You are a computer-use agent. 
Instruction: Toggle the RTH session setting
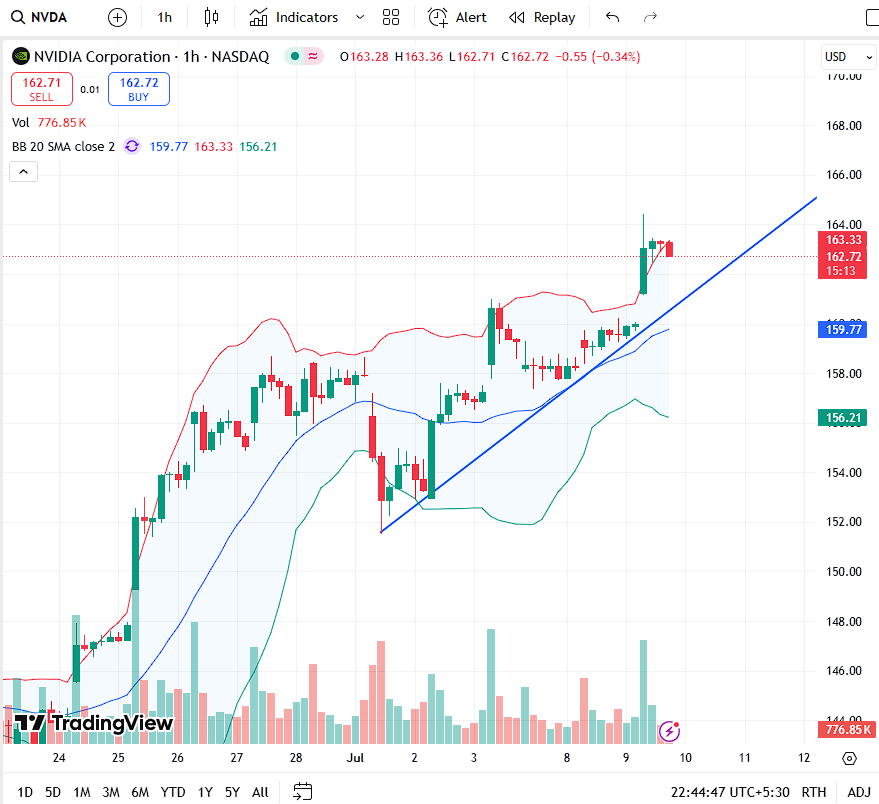click(813, 792)
